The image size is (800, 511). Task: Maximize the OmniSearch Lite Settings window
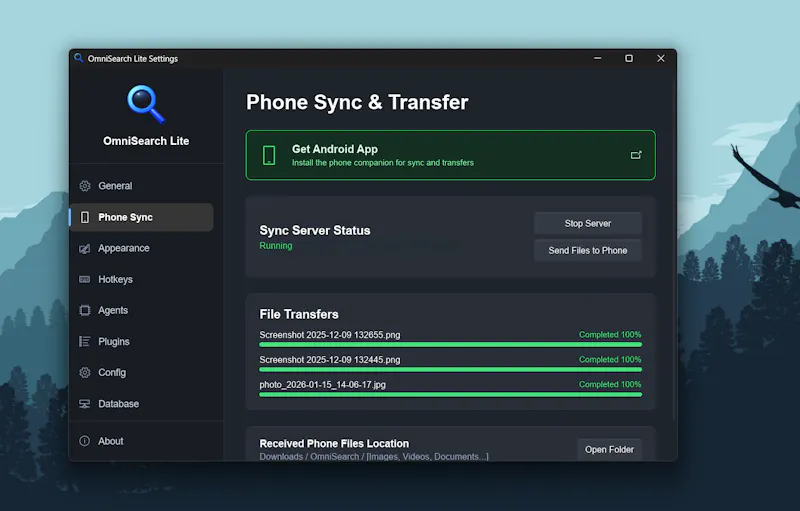click(x=629, y=58)
